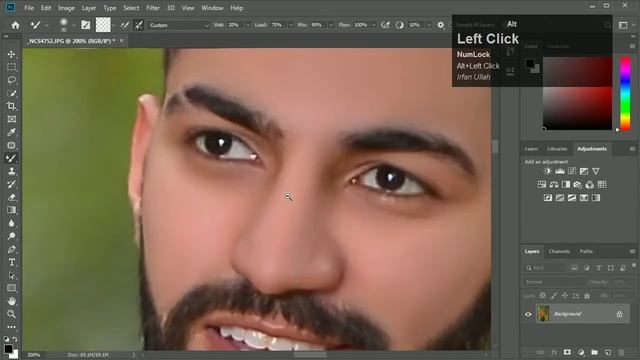Viewport: 640px width, 360px height.
Task: Go to Home screen icon
Action: coord(15,25)
